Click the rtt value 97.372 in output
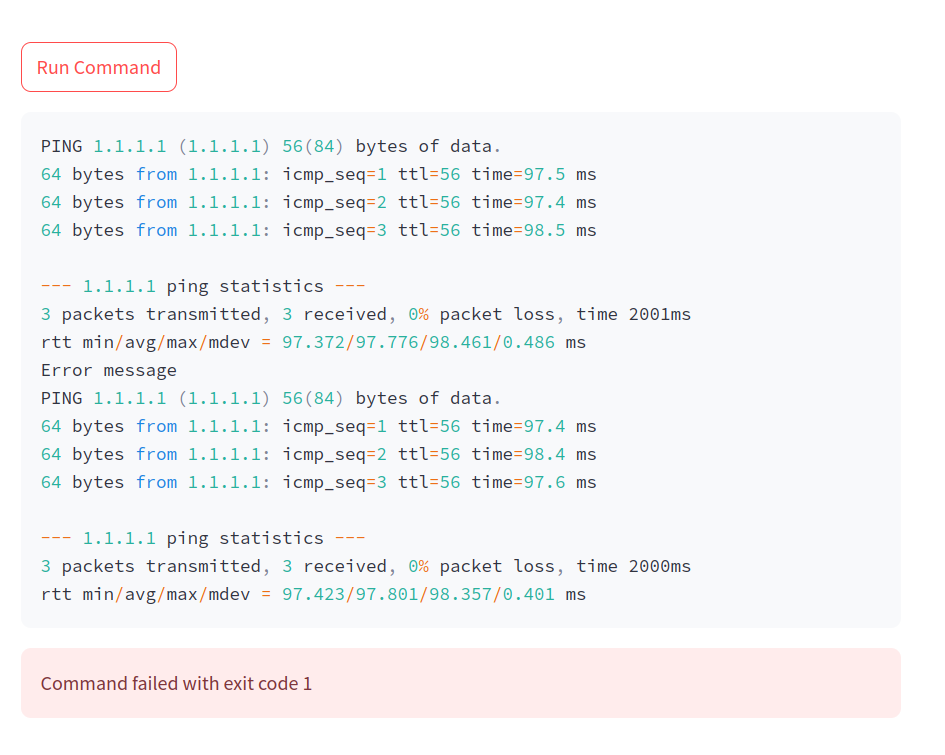The width and height of the screenshot is (945, 755). [313, 342]
